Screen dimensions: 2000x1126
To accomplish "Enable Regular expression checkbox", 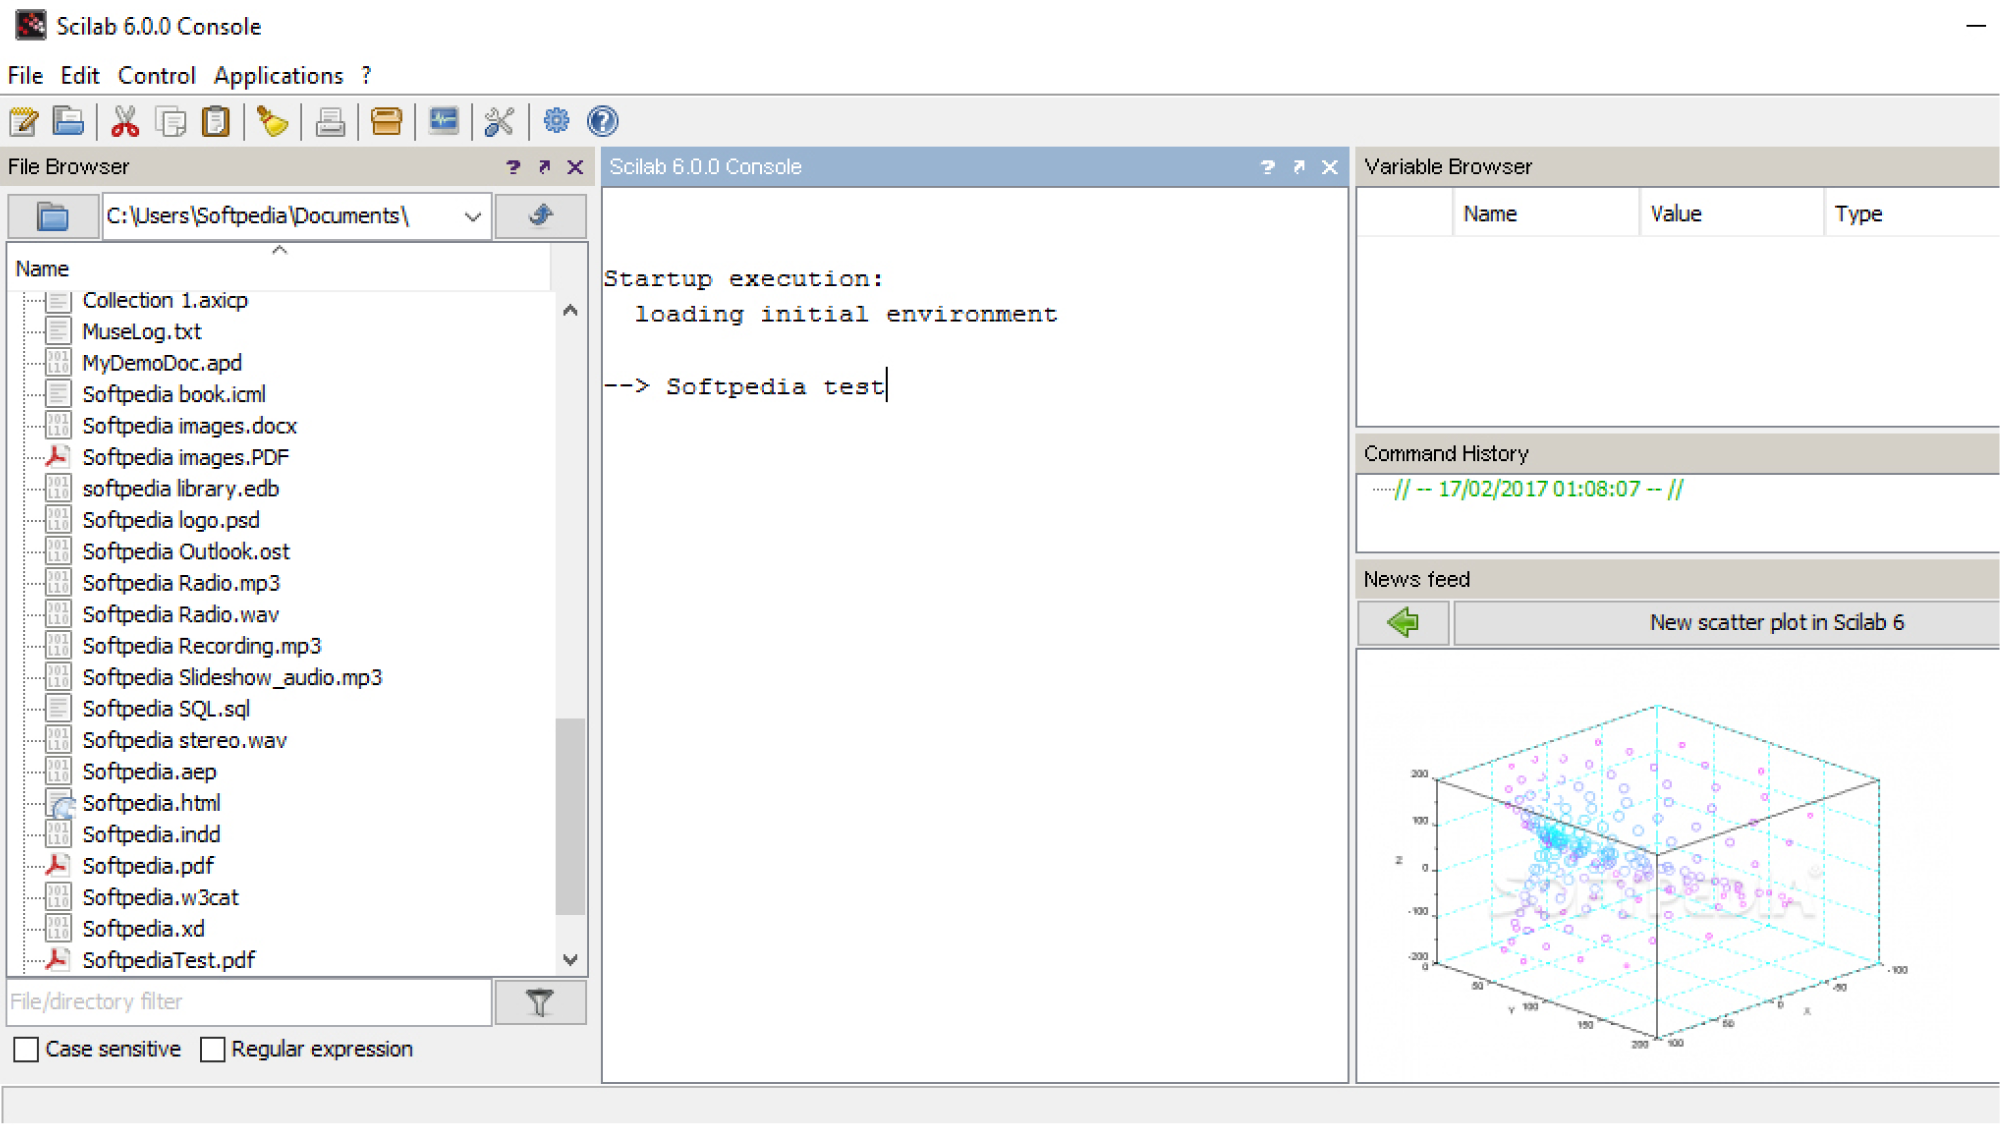I will coord(212,1049).
